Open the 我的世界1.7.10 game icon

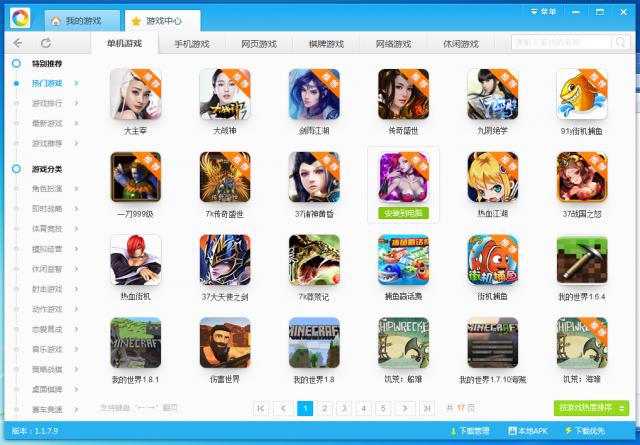click(493, 343)
